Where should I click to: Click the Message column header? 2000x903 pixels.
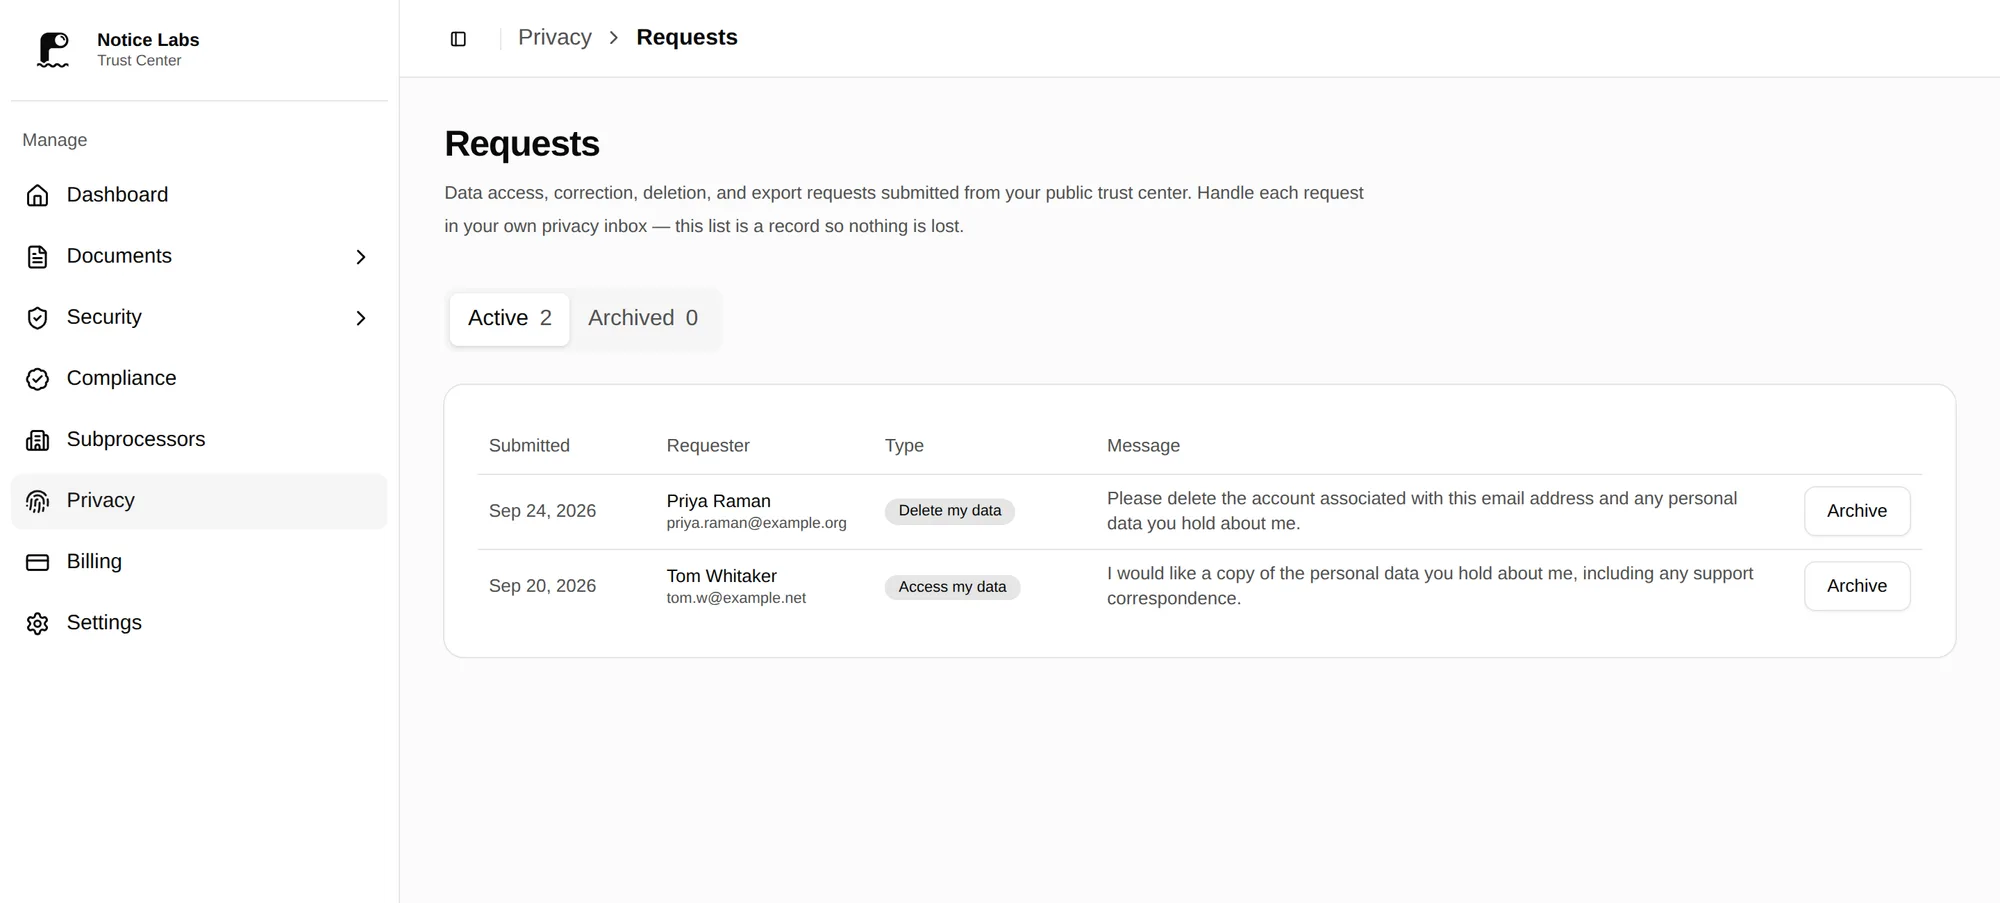click(x=1143, y=446)
